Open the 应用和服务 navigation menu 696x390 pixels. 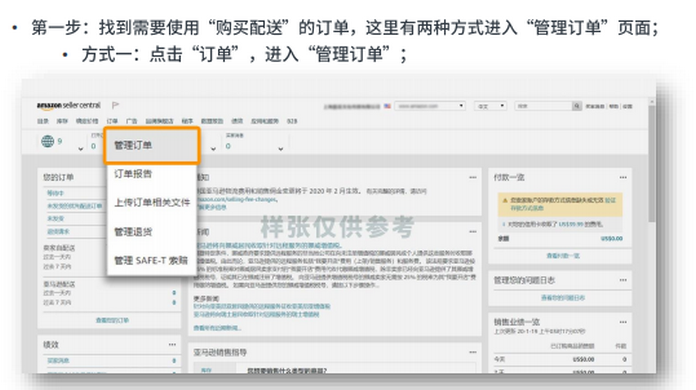tap(265, 121)
